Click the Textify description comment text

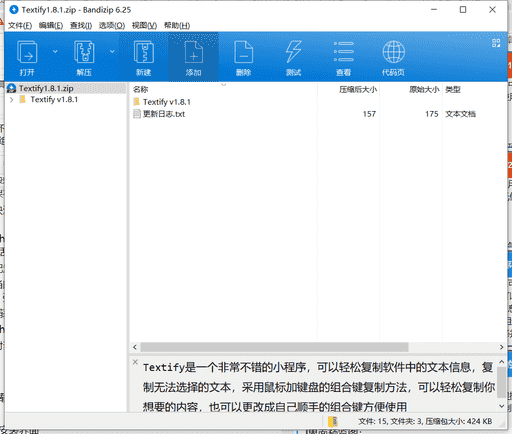319,387
